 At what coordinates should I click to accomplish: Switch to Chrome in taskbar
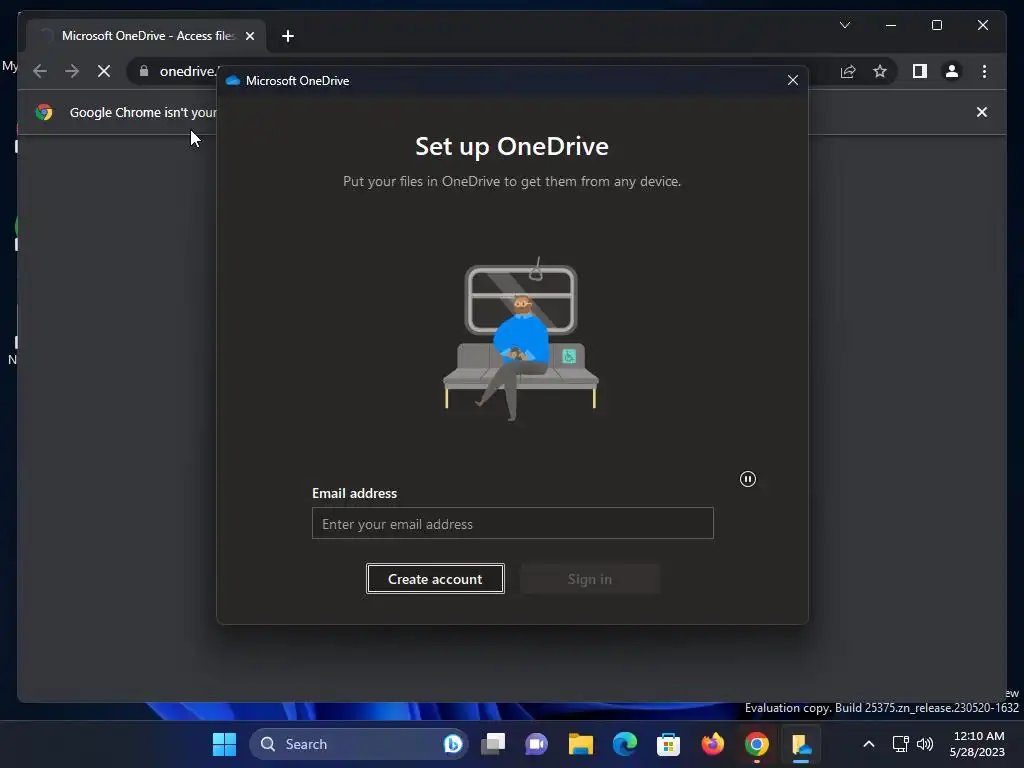756,744
